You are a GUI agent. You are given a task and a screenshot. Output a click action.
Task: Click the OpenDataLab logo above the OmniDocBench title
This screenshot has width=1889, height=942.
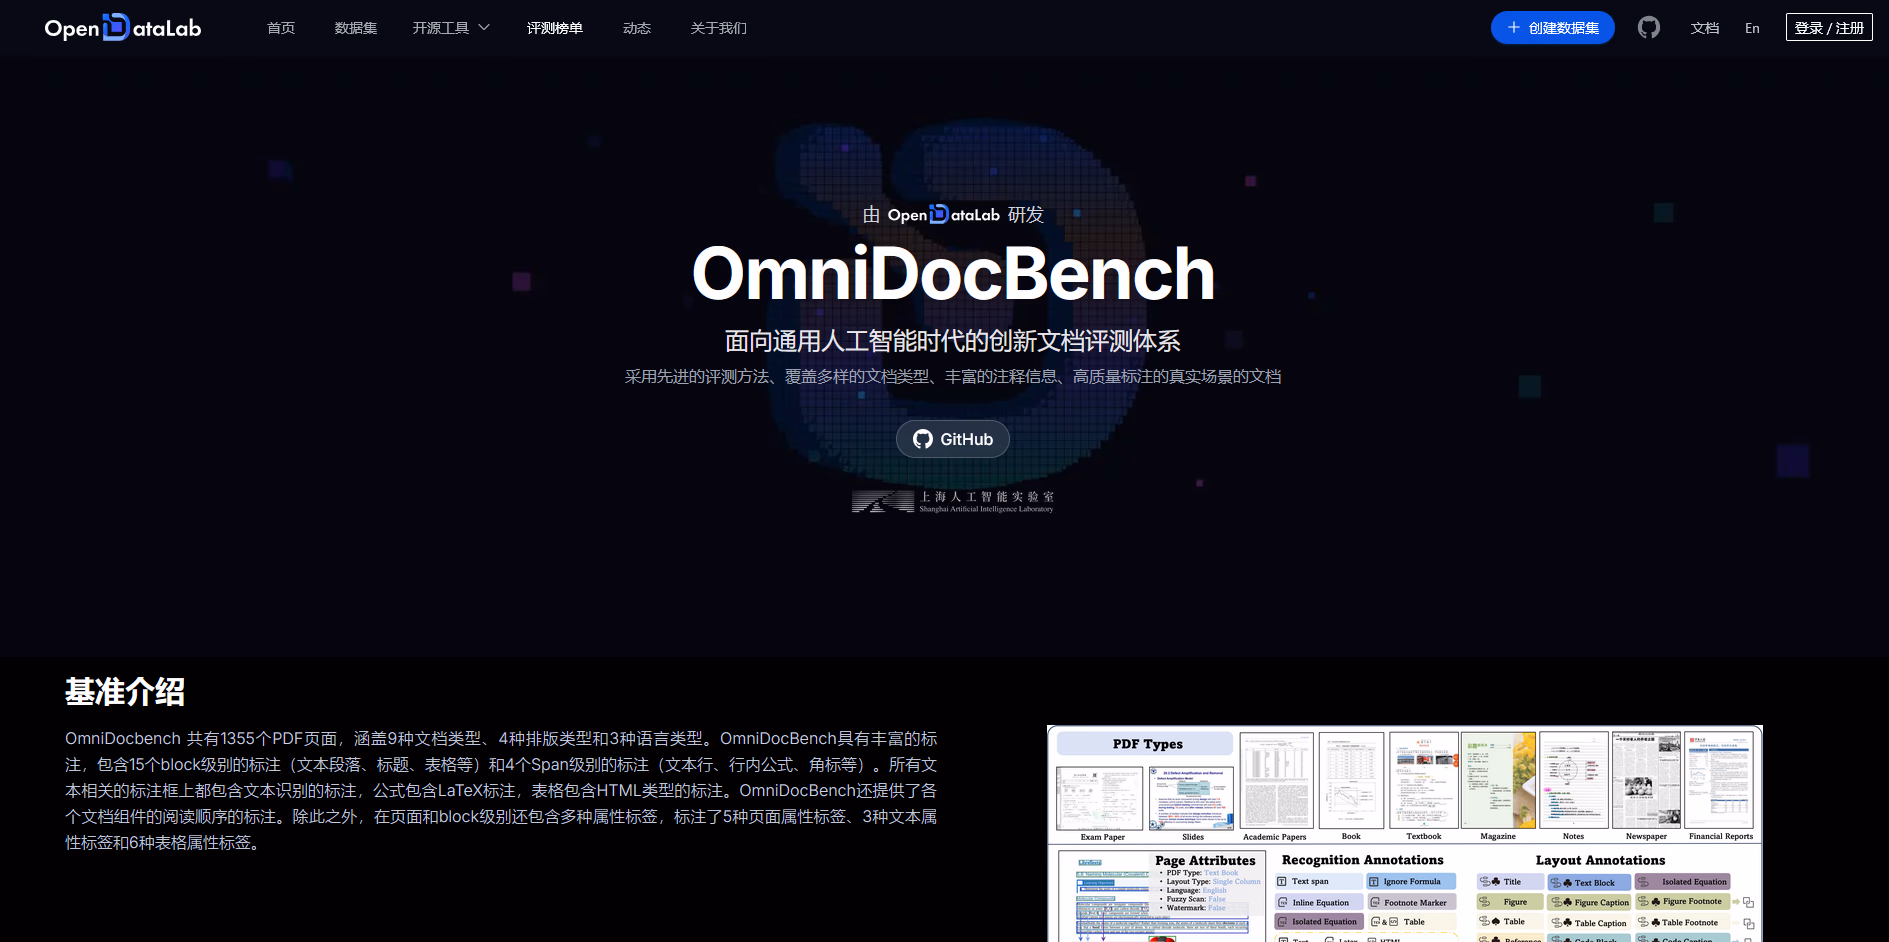pyautogui.click(x=943, y=215)
